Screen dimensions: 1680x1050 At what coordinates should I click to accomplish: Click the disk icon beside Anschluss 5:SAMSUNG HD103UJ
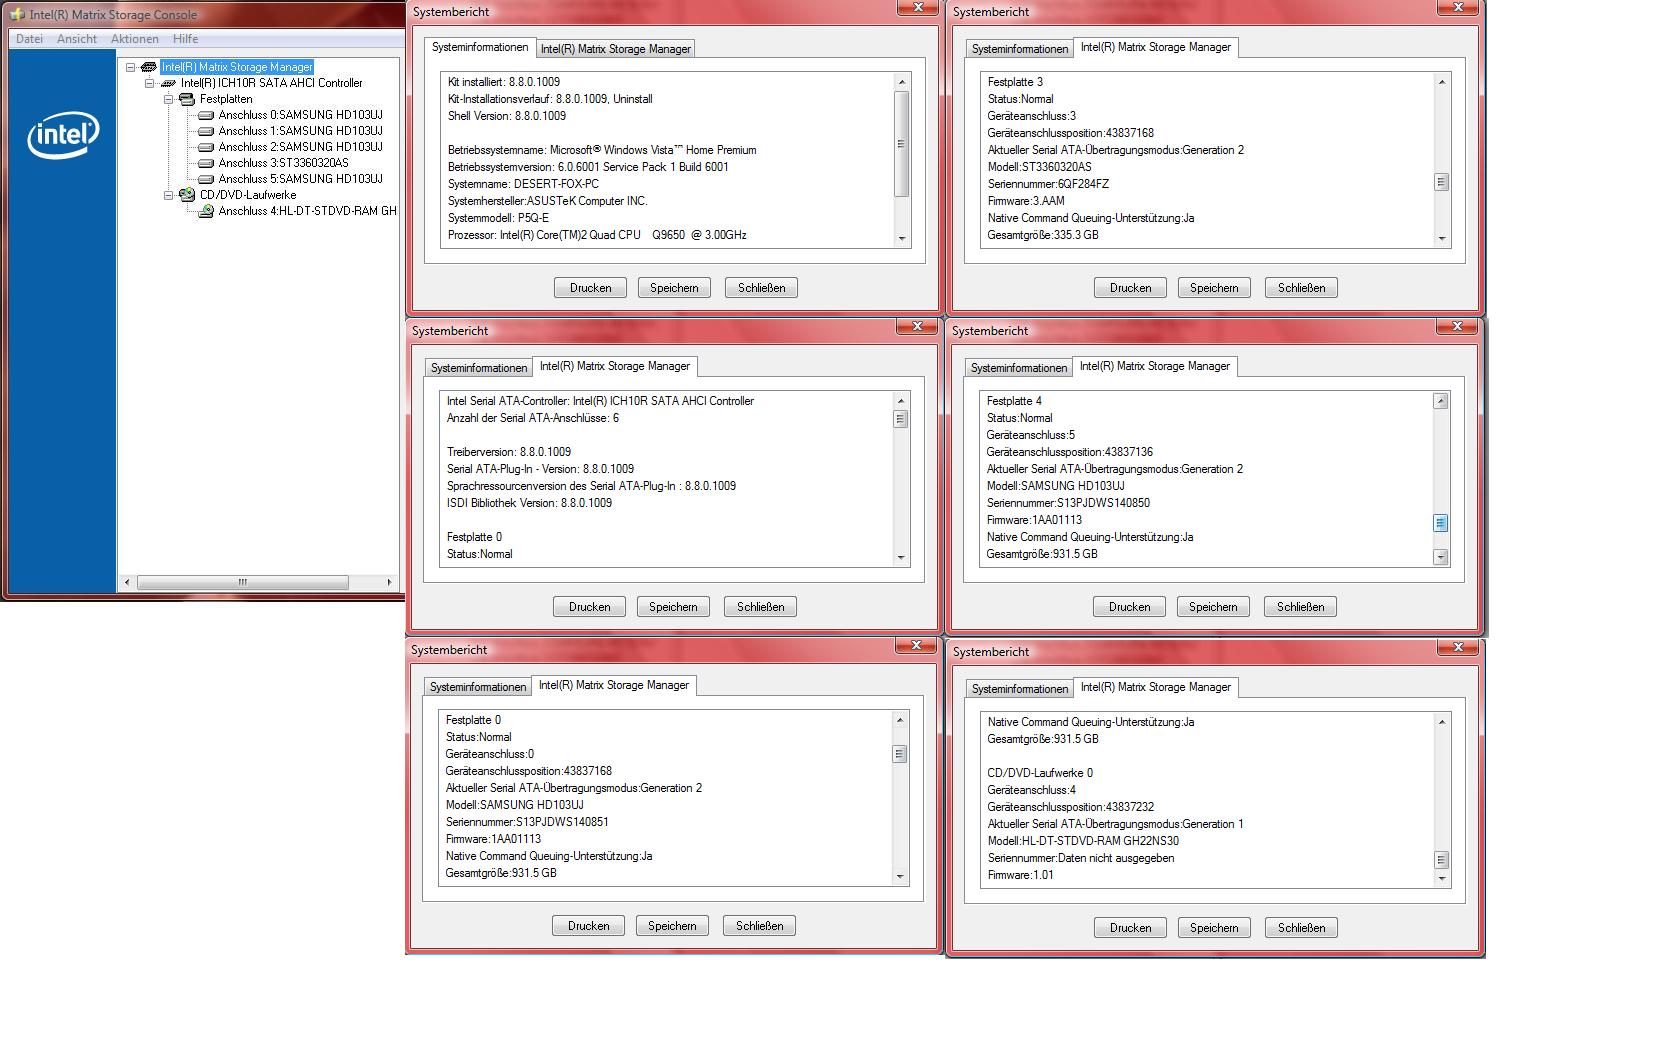(206, 179)
